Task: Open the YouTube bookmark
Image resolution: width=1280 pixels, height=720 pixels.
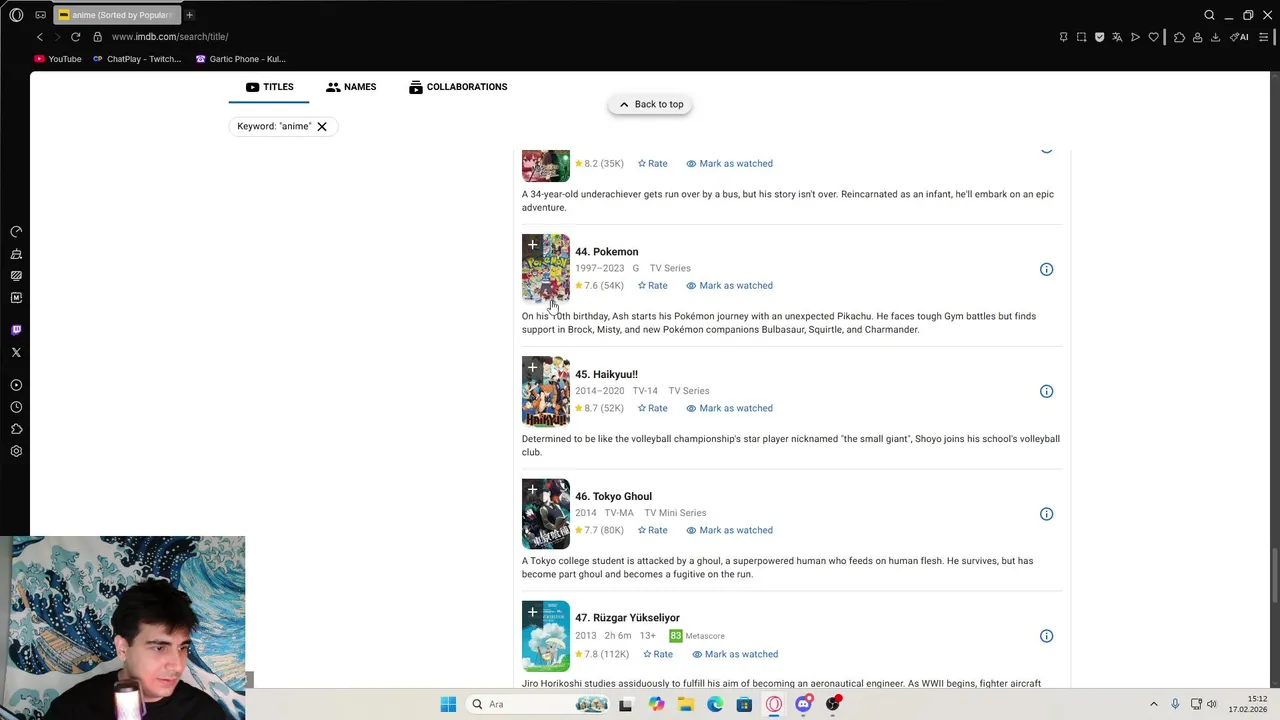Action: click(58, 59)
